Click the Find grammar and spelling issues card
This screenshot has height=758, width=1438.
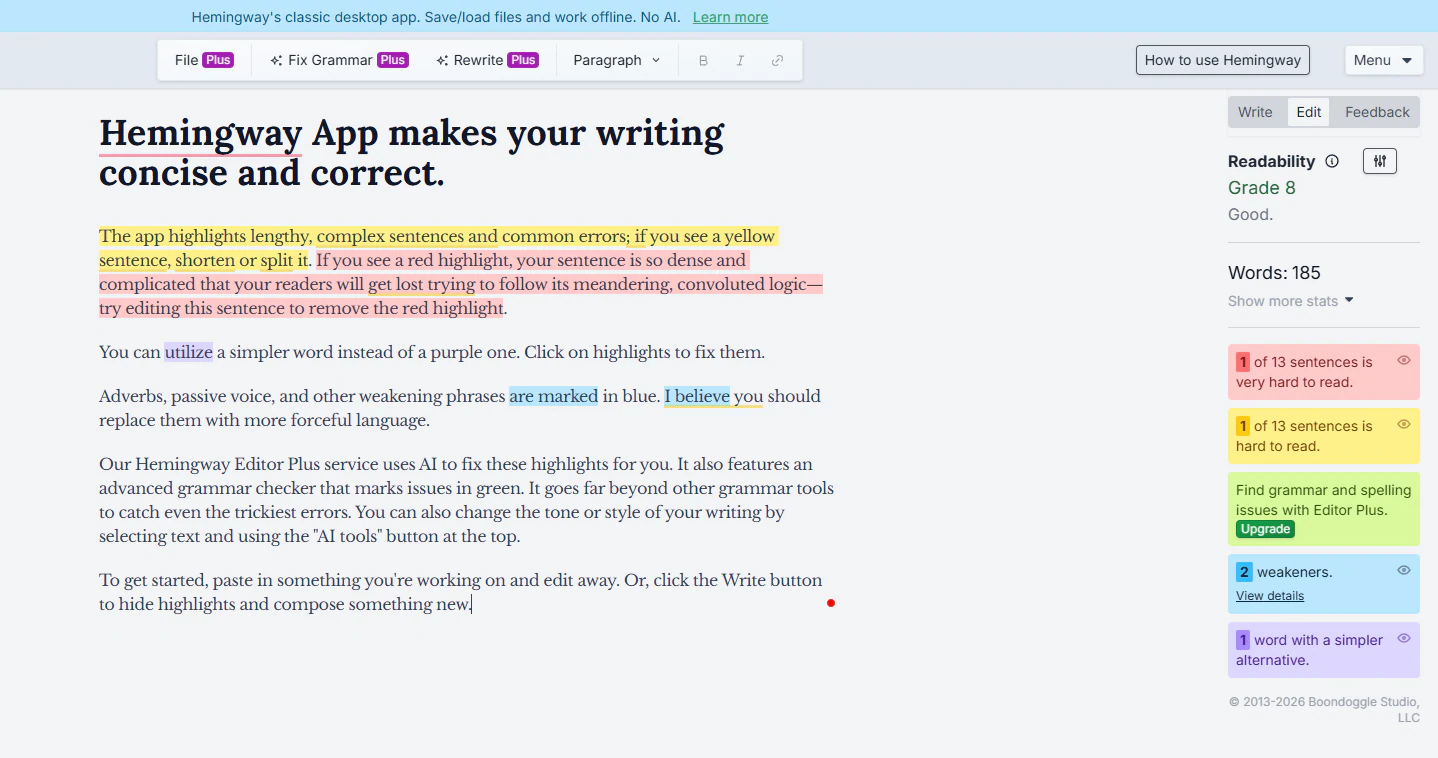pos(1323,509)
